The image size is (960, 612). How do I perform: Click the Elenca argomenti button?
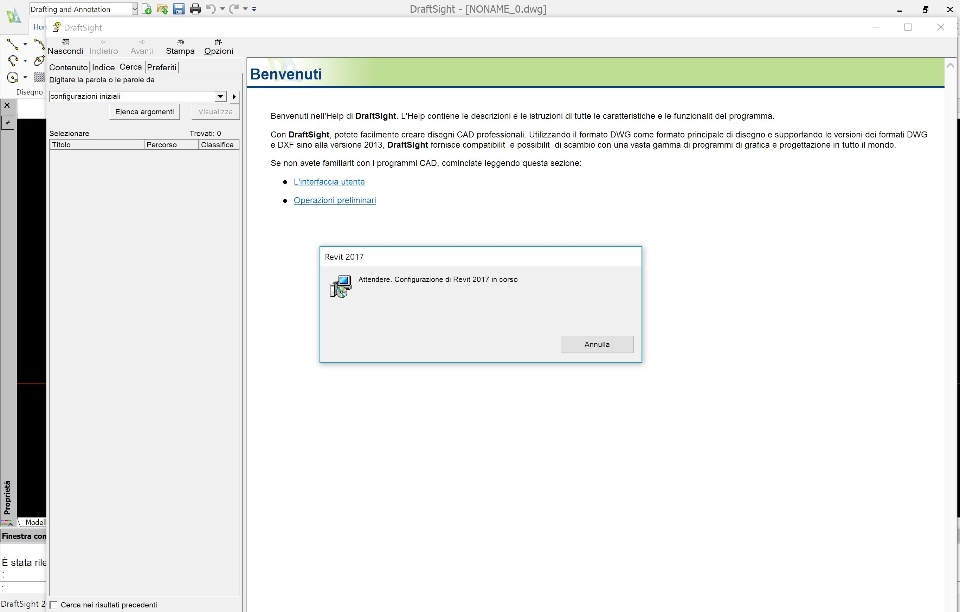144,111
